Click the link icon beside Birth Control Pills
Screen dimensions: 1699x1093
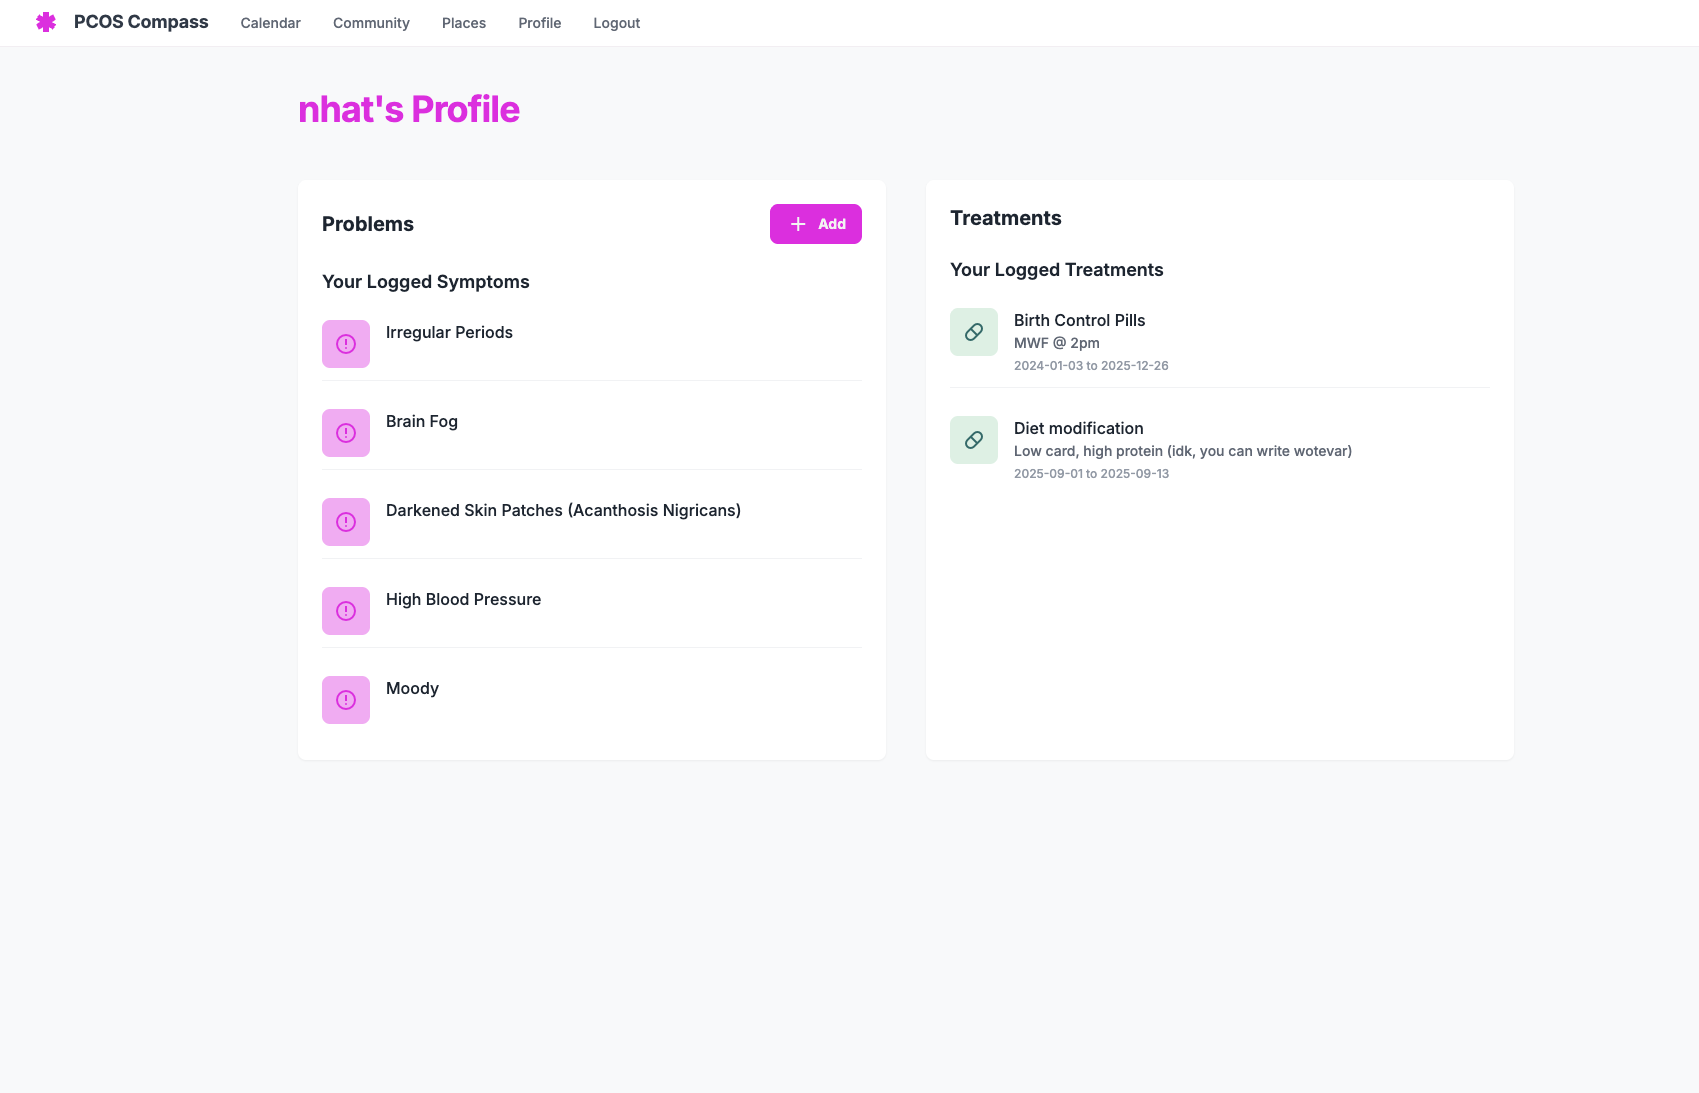click(972, 331)
